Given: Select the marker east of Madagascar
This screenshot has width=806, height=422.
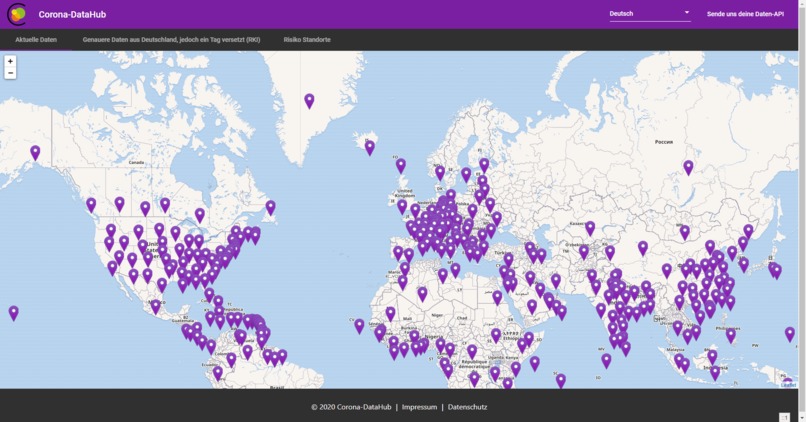Looking at the screenshot, I should (x=561, y=381).
